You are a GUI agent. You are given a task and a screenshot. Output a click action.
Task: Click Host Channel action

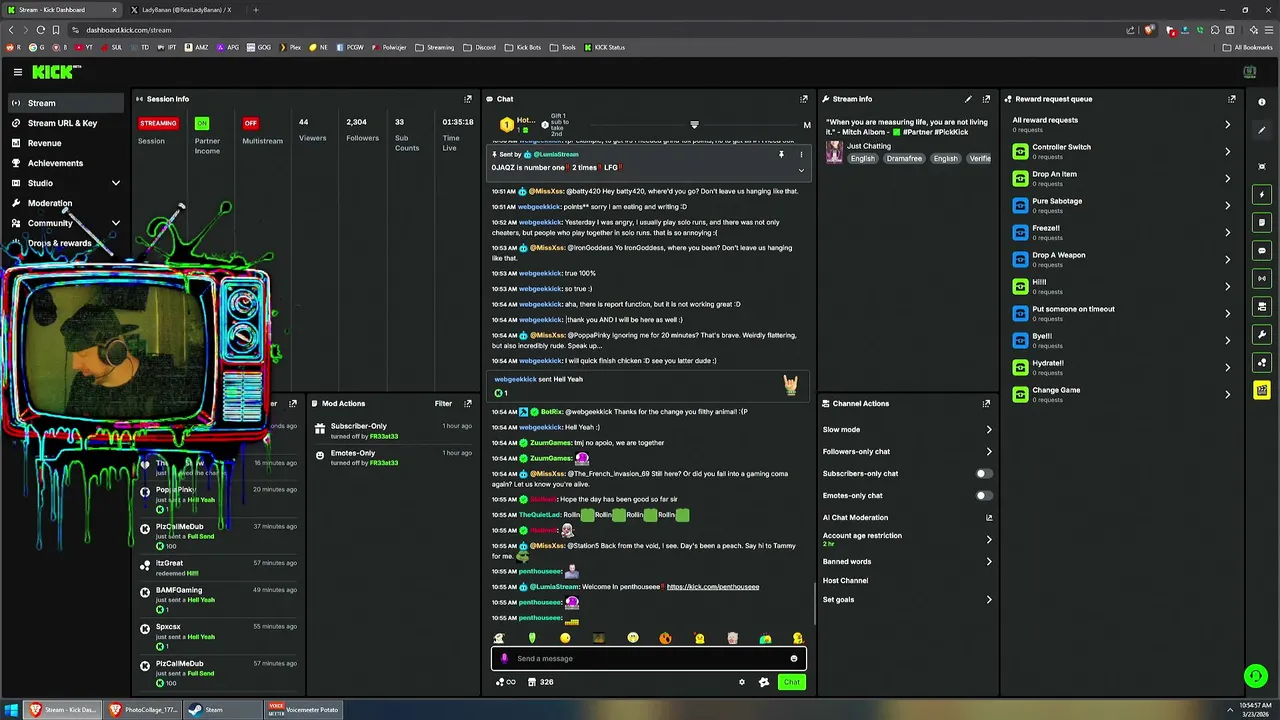coord(845,581)
